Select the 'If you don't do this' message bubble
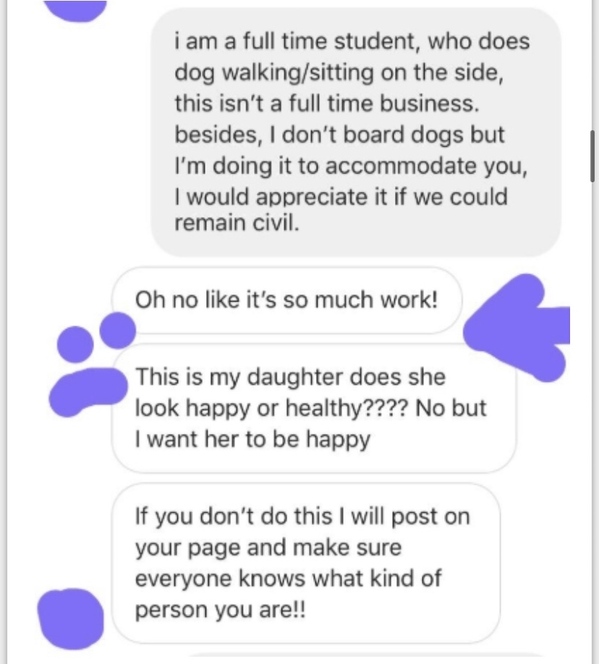This screenshot has width=599, height=664. tap(306, 563)
